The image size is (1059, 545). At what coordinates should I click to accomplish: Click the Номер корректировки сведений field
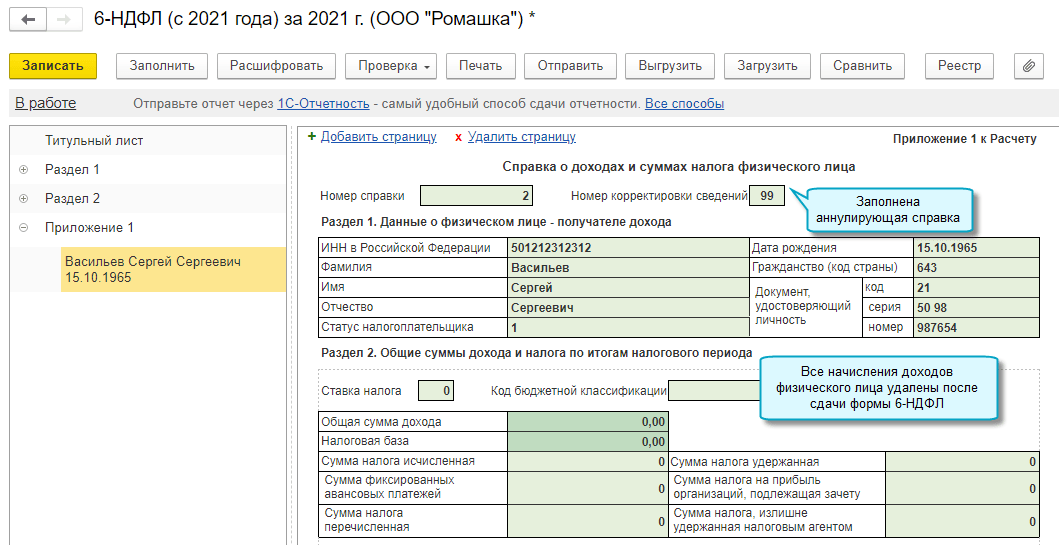click(x=766, y=196)
